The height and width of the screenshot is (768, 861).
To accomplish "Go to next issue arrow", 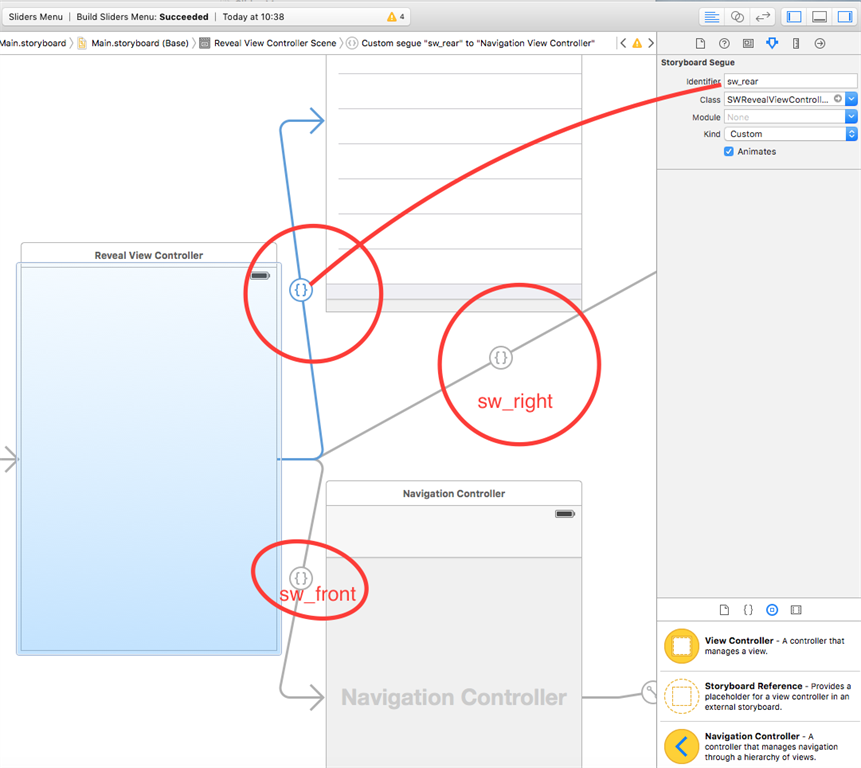I will (651, 43).
